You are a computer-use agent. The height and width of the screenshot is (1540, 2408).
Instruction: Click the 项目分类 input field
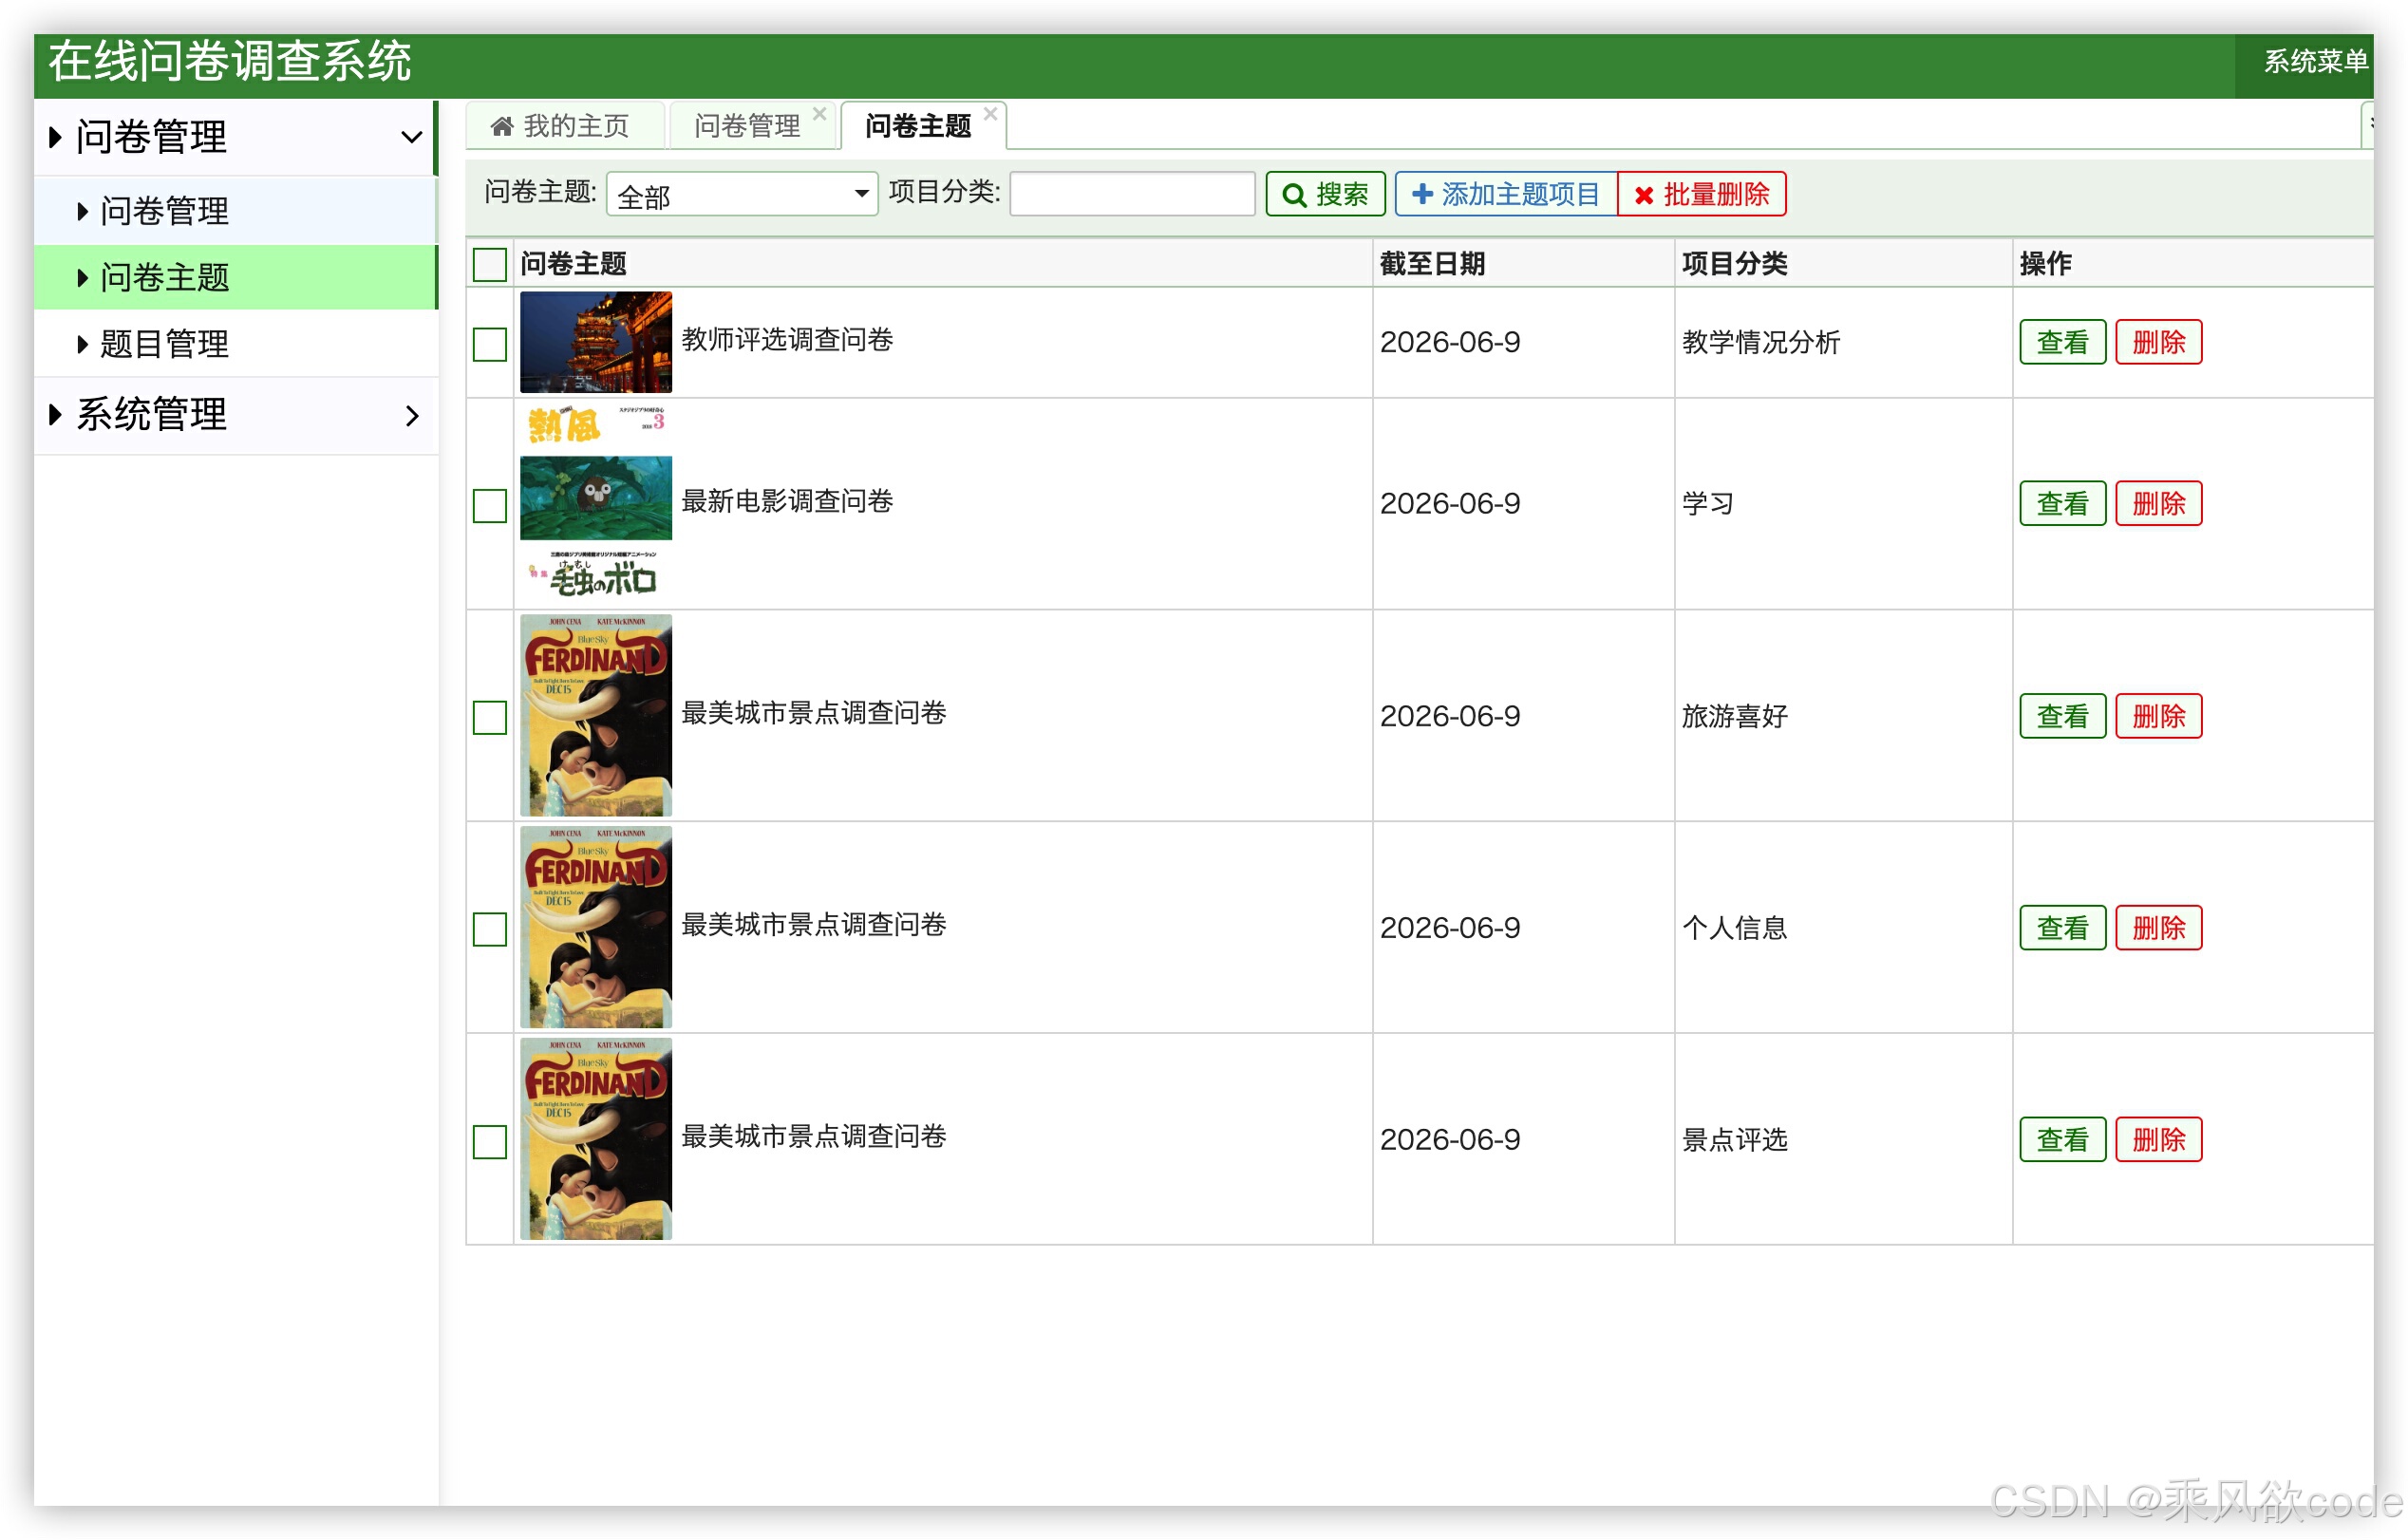coord(1131,193)
